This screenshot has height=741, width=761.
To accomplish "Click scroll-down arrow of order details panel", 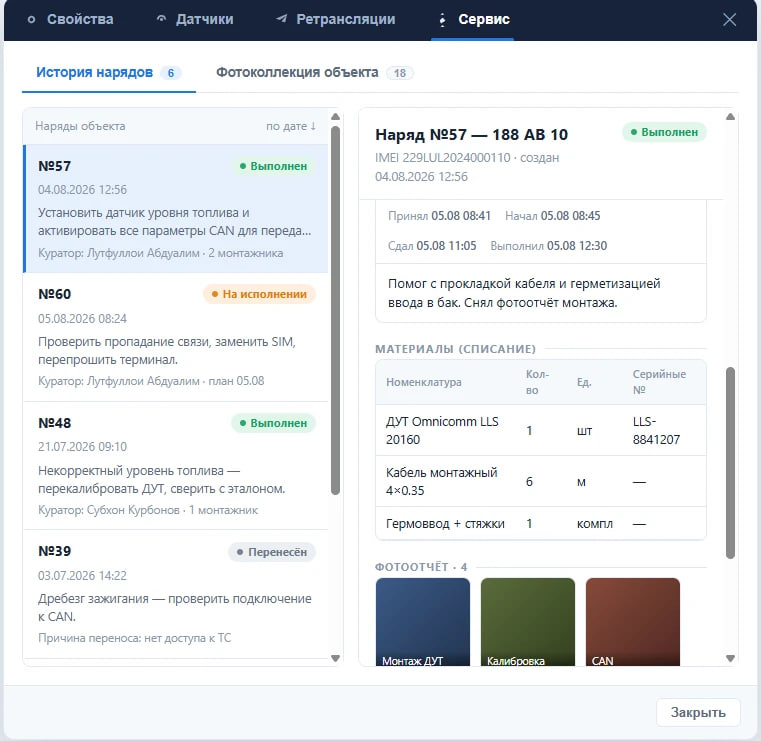I will (x=730, y=659).
